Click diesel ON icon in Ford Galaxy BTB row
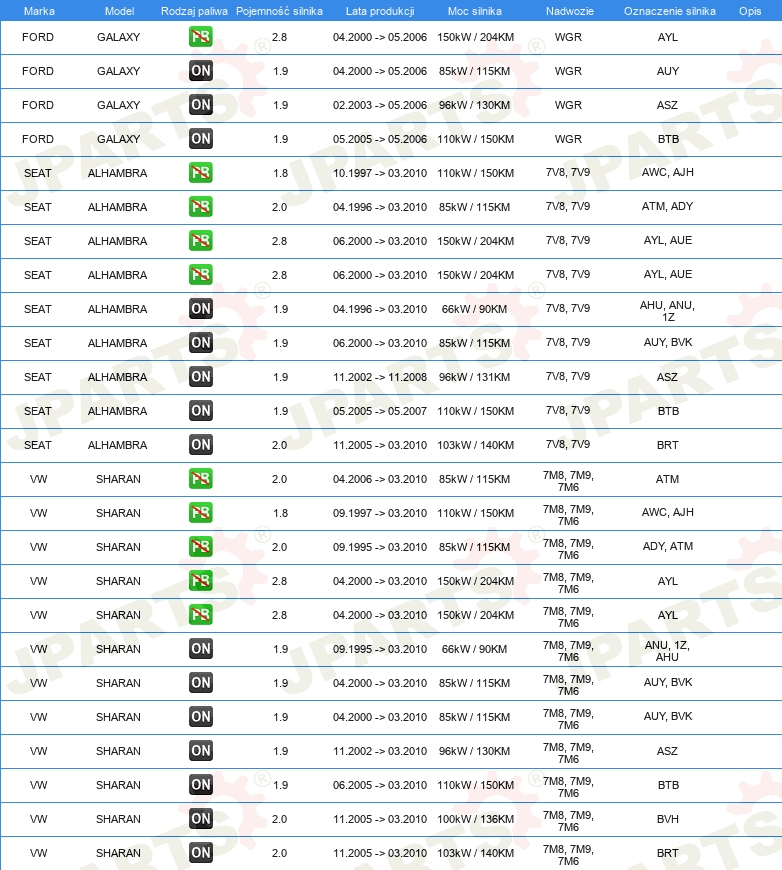The height and width of the screenshot is (870, 782). point(200,139)
